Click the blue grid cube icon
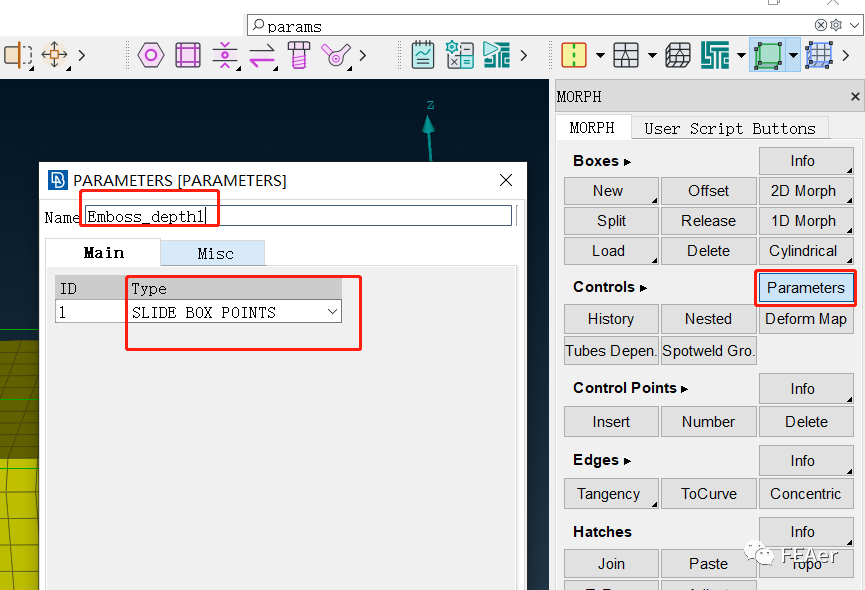The height and width of the screenshot is (590, 865). pyautogui.click(x=819, y=55)
